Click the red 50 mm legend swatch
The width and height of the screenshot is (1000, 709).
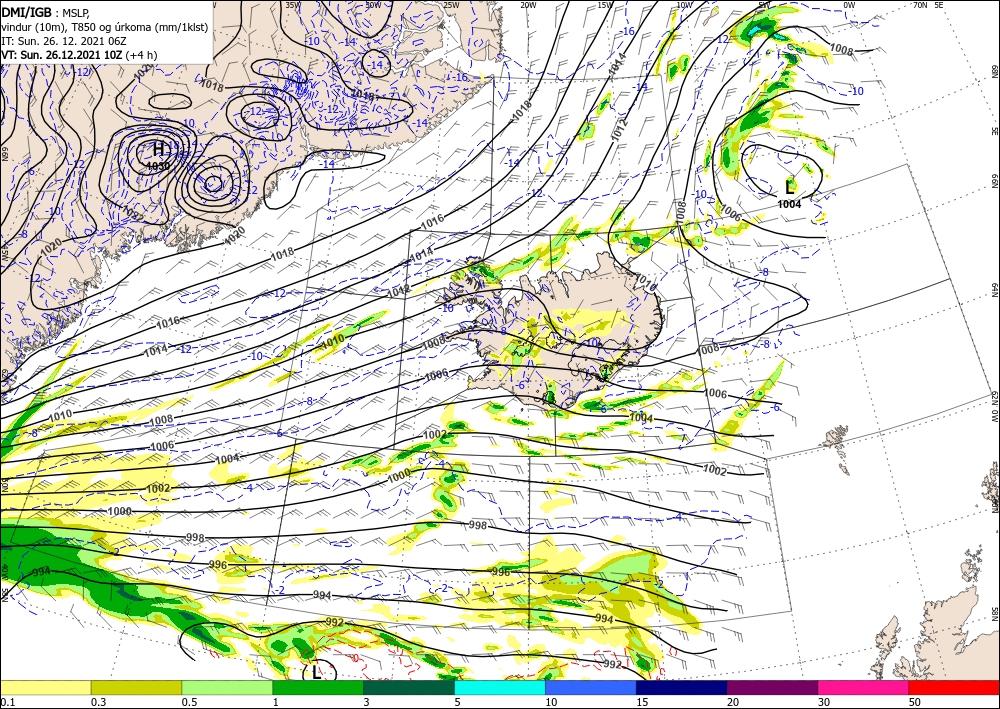(x=954, y=687)
